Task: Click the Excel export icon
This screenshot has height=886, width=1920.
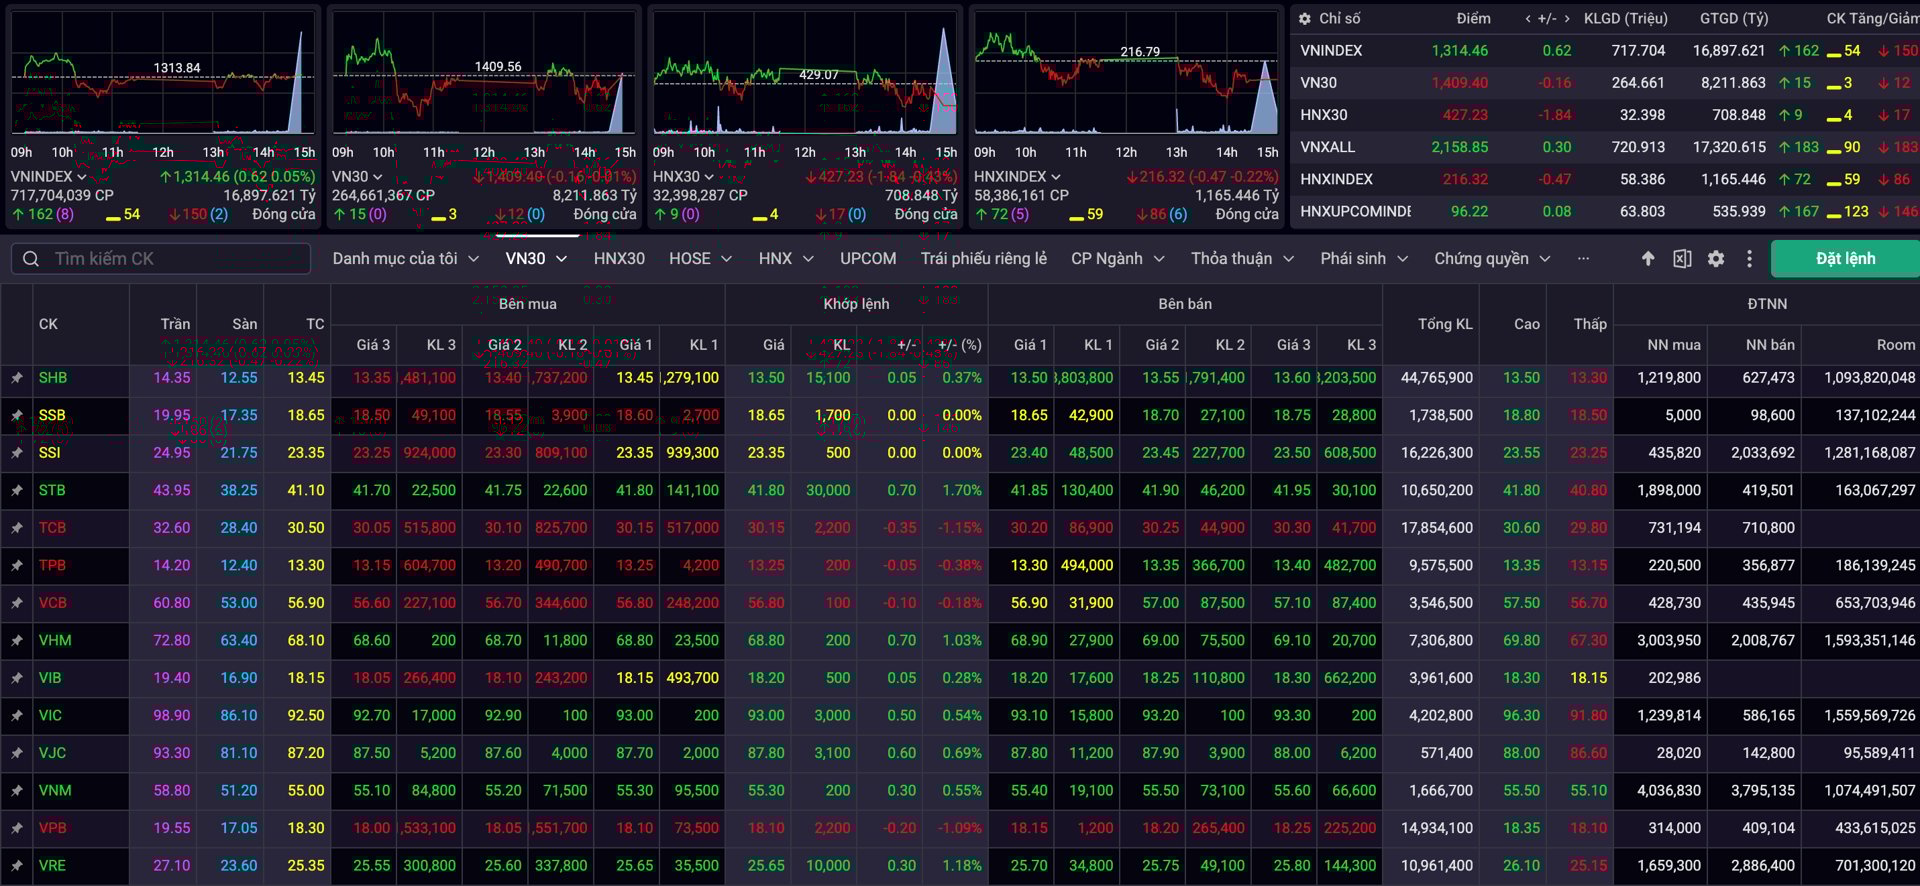Action: coord(1682,259)
